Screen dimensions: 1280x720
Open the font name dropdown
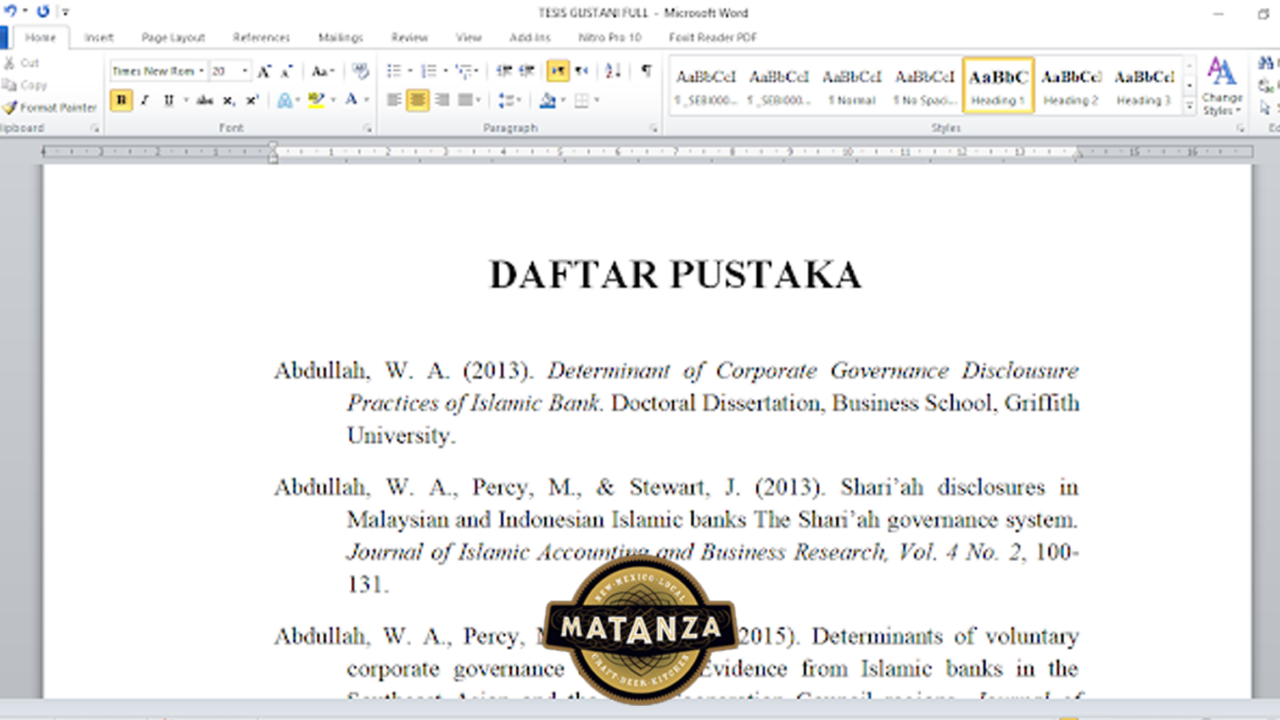point(201,71)
